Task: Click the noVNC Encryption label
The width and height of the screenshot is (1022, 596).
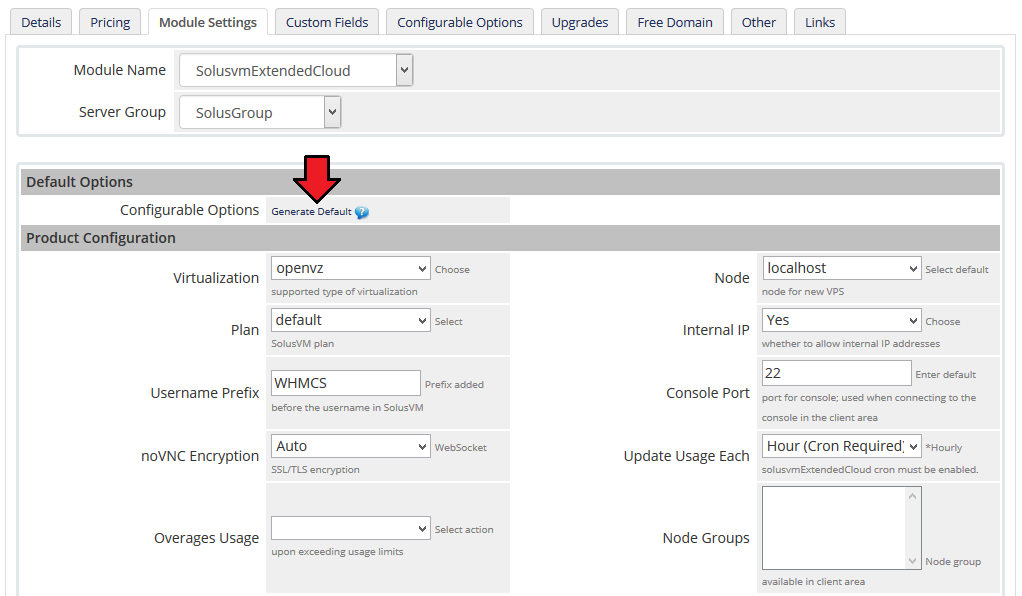Action: [199, 456]
